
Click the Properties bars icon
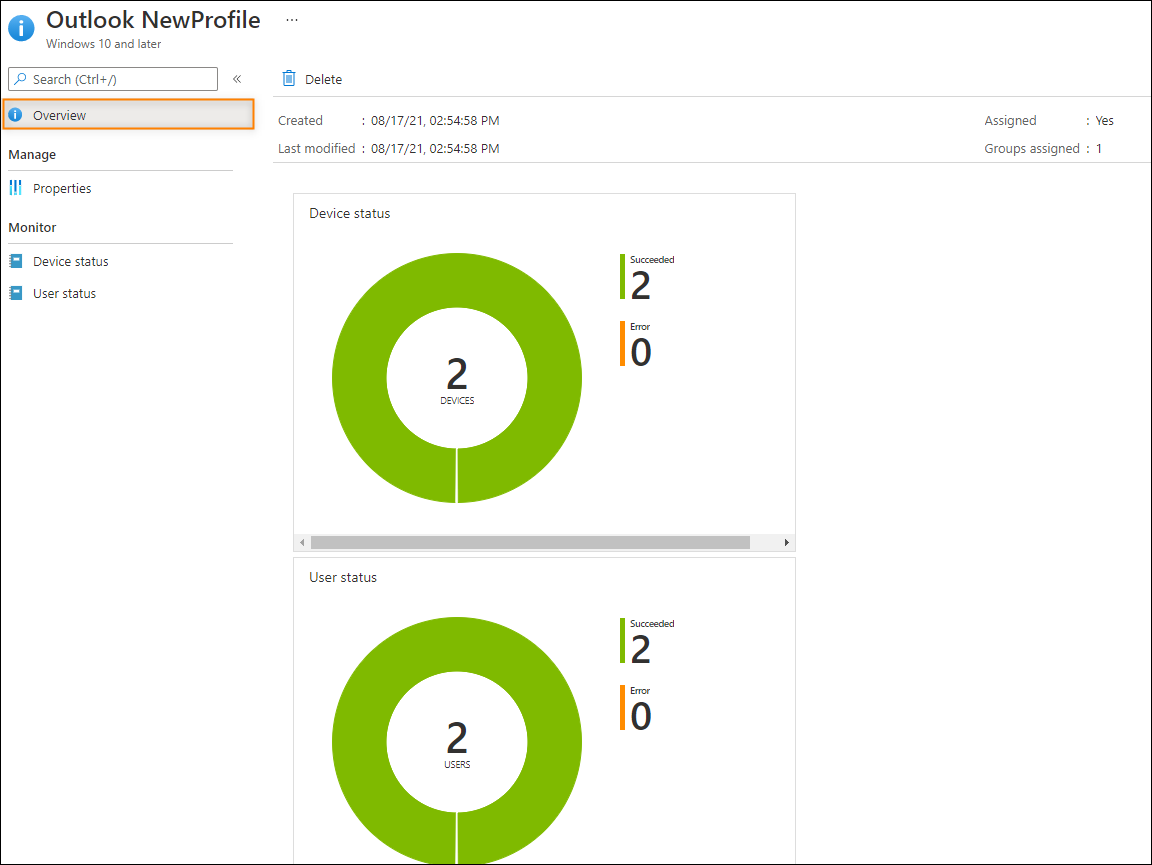pyautogui.click(x=15, y=188)
